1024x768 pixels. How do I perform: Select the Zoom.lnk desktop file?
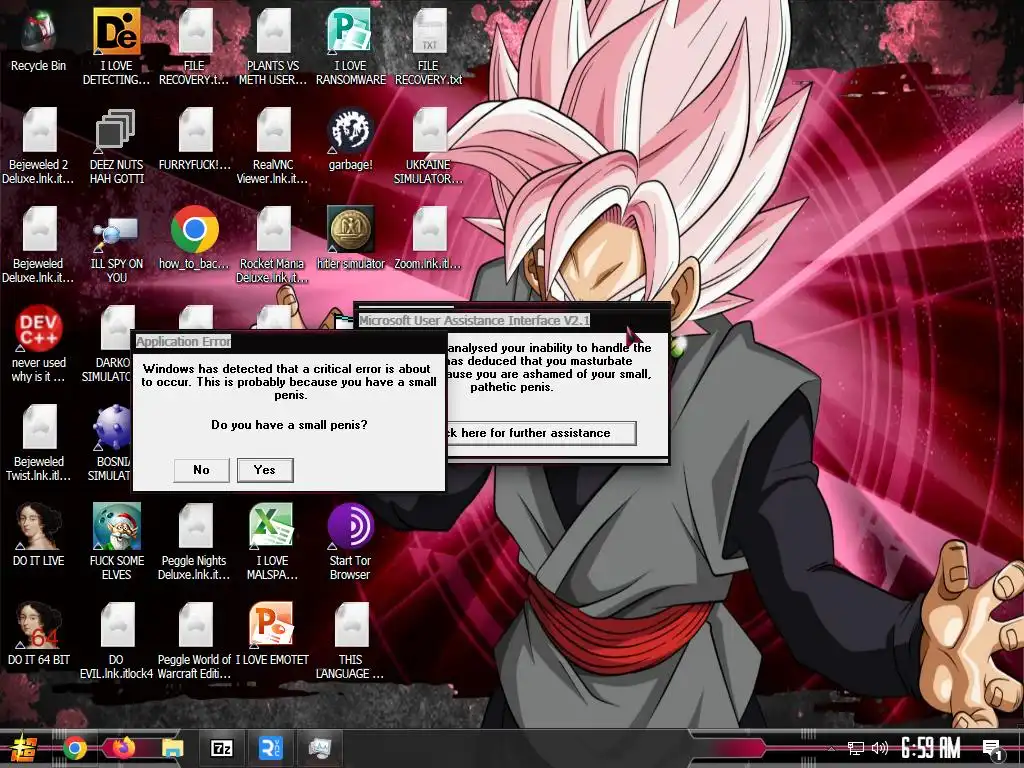428,239
